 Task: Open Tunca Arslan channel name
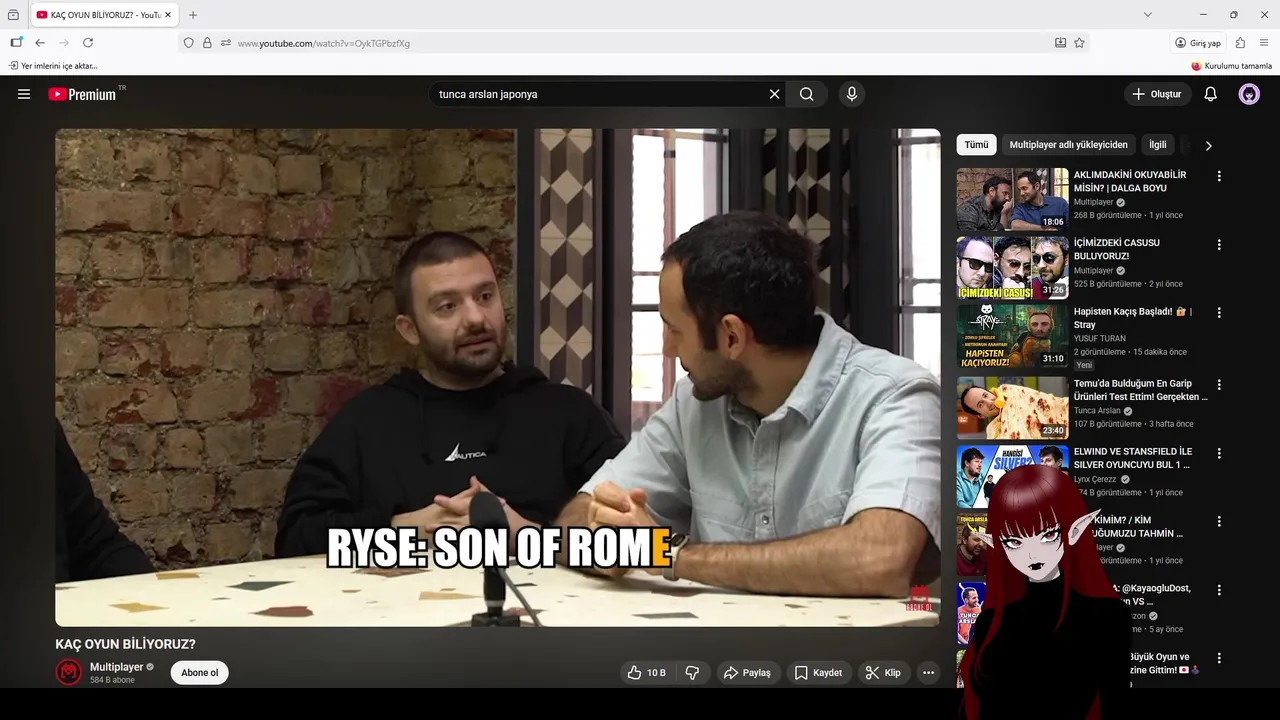[1097, 410]
